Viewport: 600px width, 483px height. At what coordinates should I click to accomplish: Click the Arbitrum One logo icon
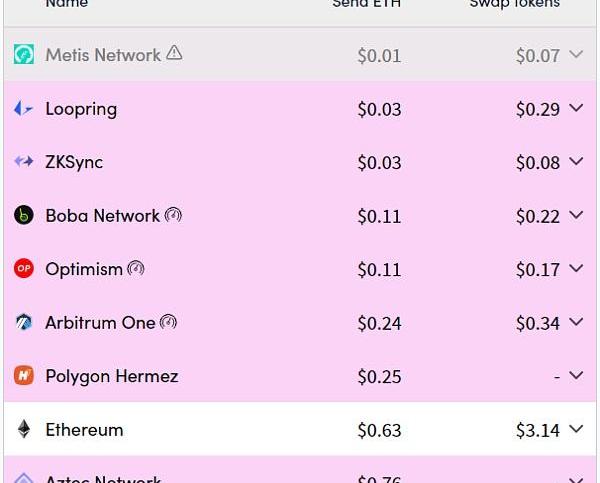pos(24,322)
